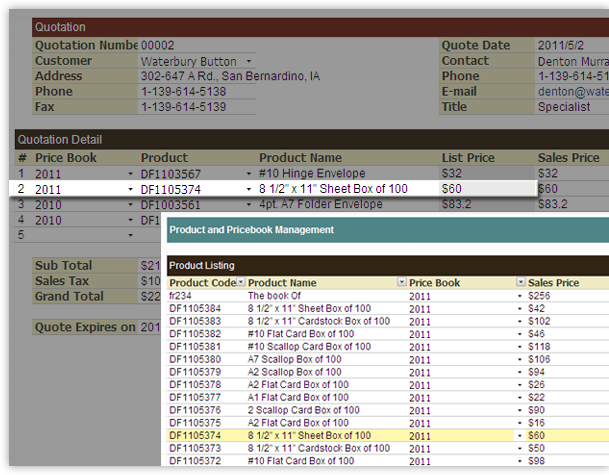Click the Customer field Waterbury Button
Viewport: 609px width, 475px height.
pyautogui.click(x=191, y=61)
